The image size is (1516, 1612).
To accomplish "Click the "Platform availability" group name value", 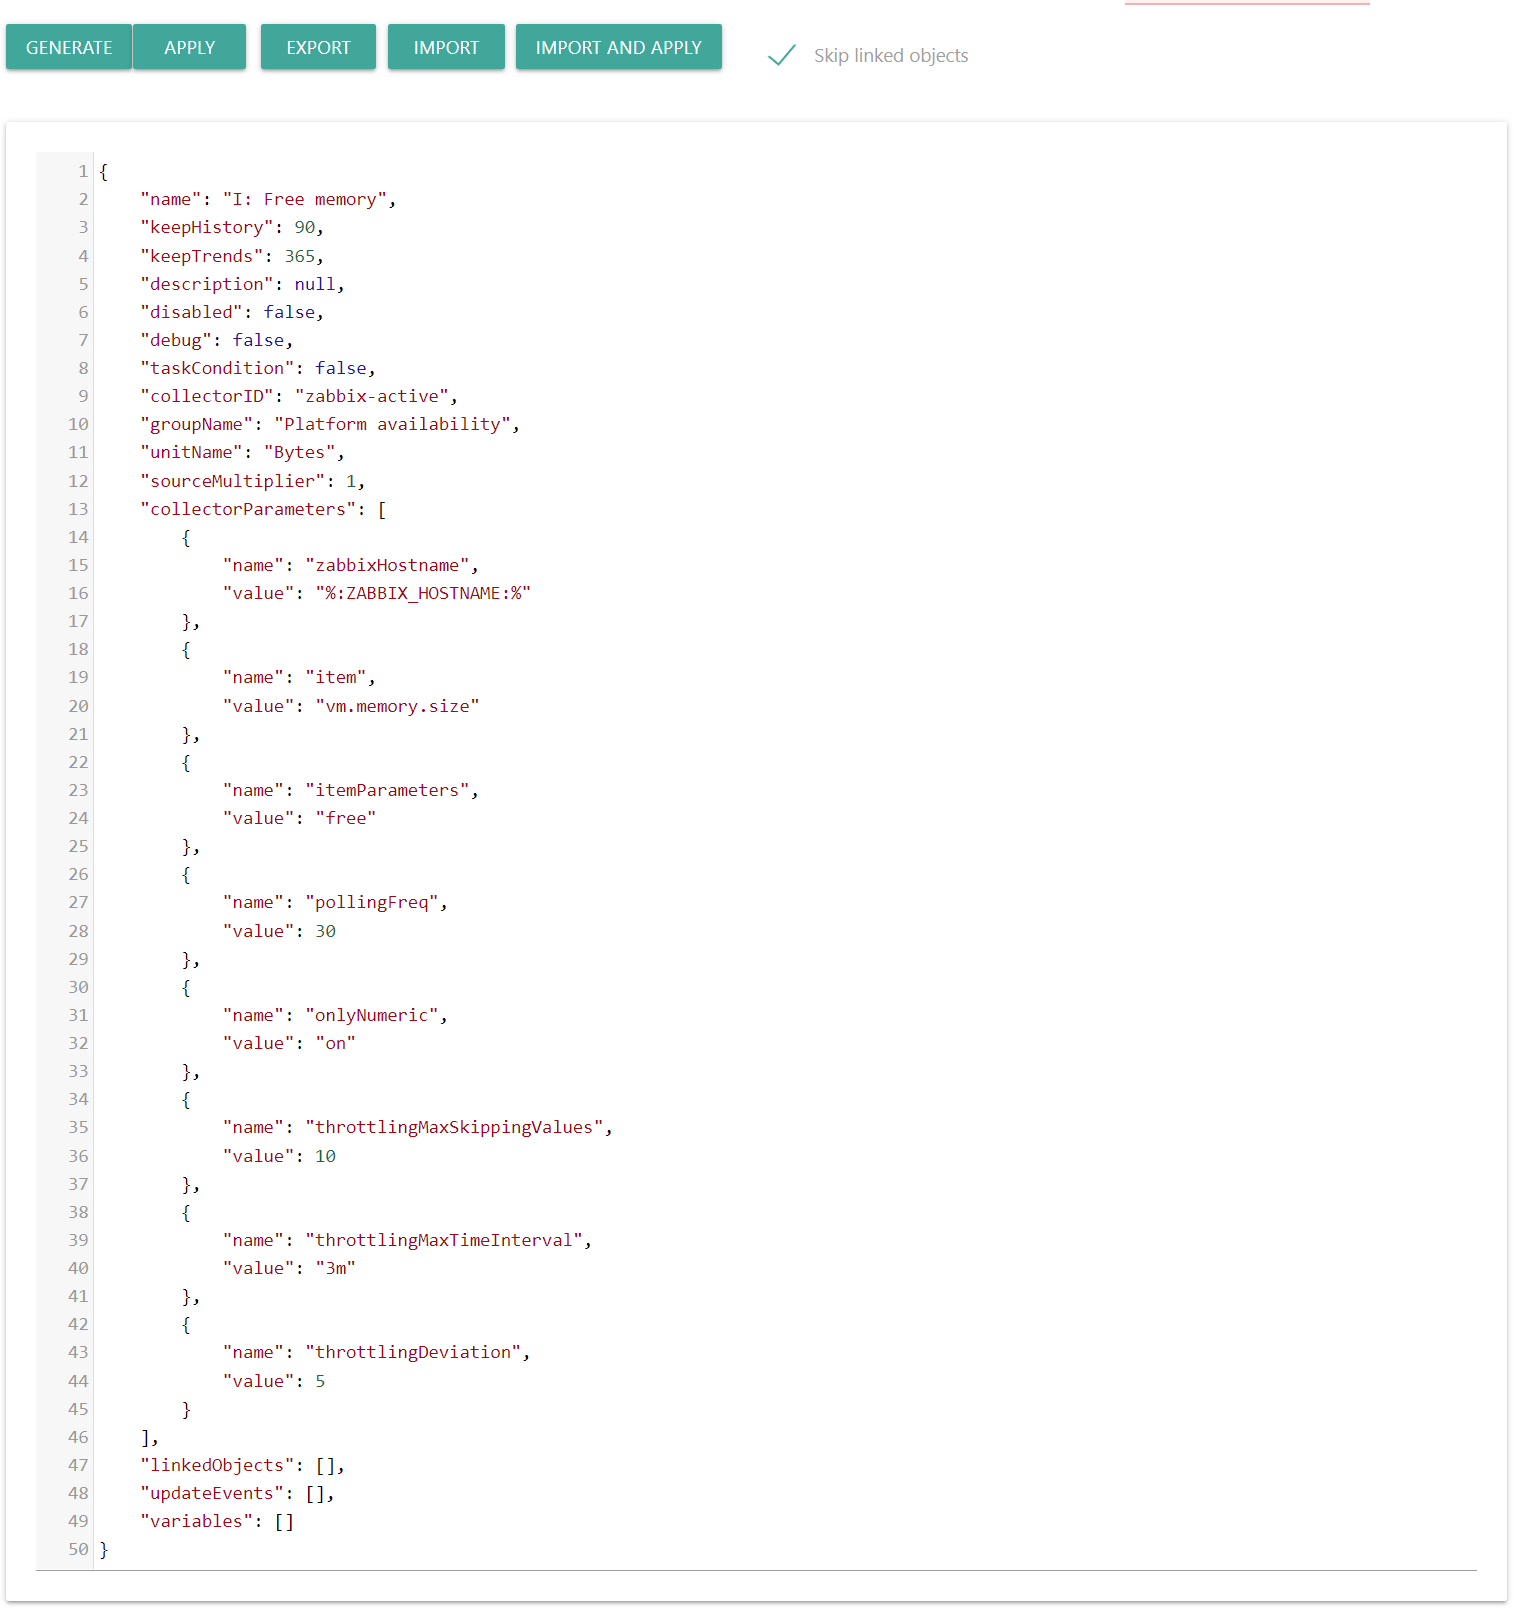I will coord(392,425).
